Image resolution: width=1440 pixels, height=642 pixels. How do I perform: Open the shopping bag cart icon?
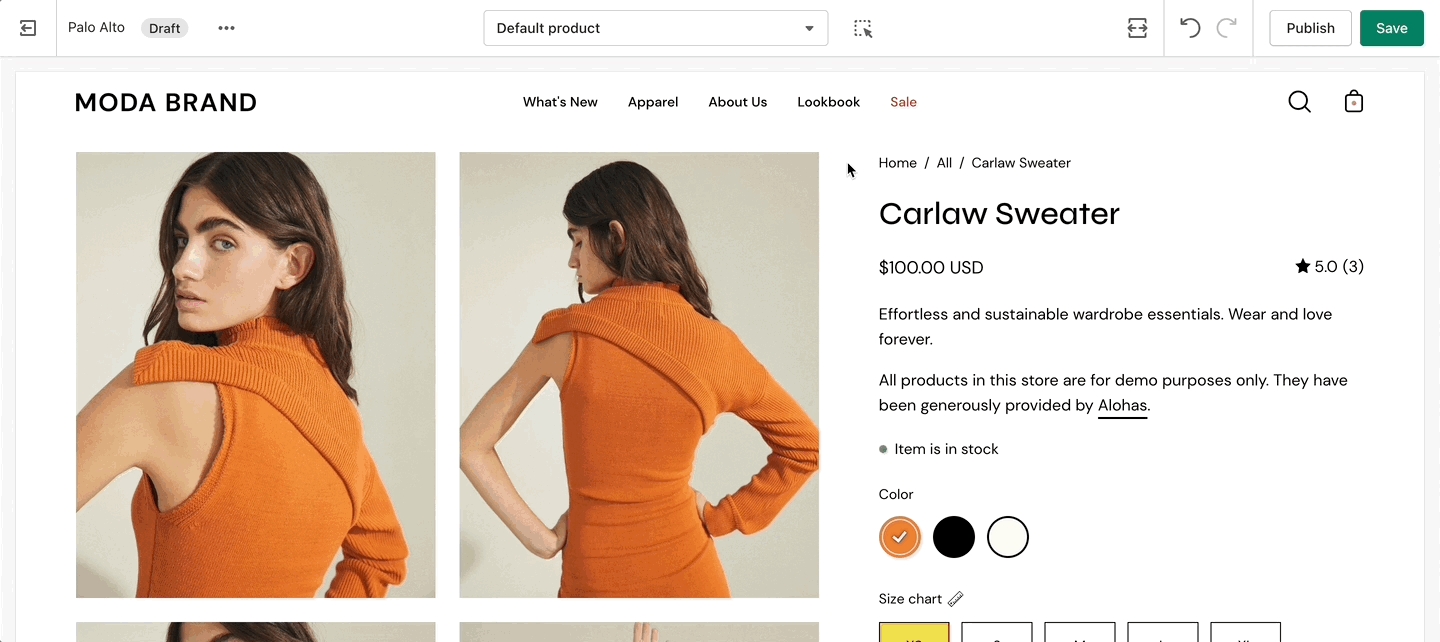tap(1354, 102)
